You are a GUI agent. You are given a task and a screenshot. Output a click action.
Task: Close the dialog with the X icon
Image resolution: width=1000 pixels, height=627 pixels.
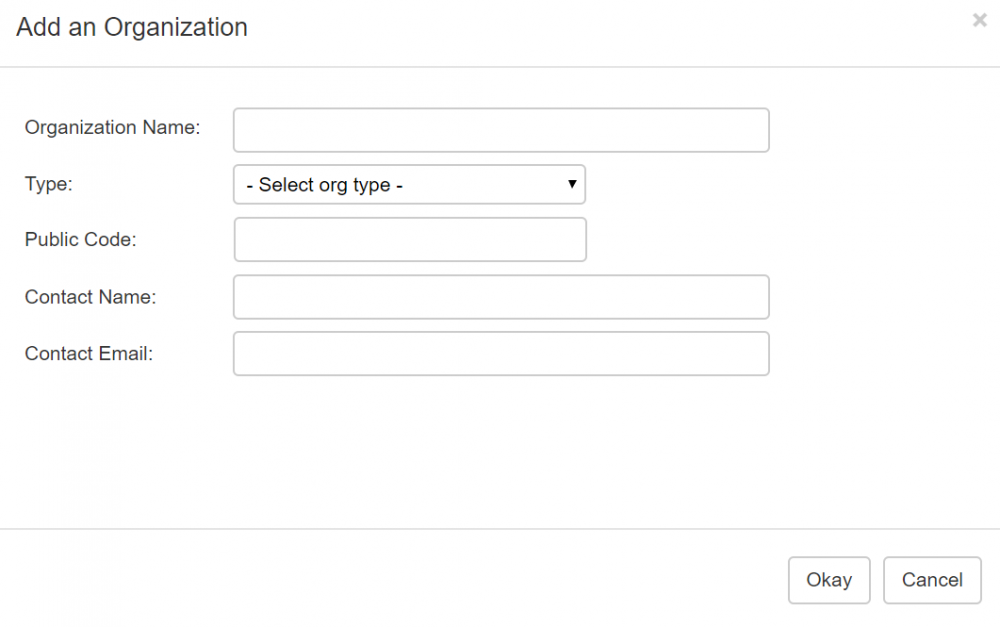979,20
